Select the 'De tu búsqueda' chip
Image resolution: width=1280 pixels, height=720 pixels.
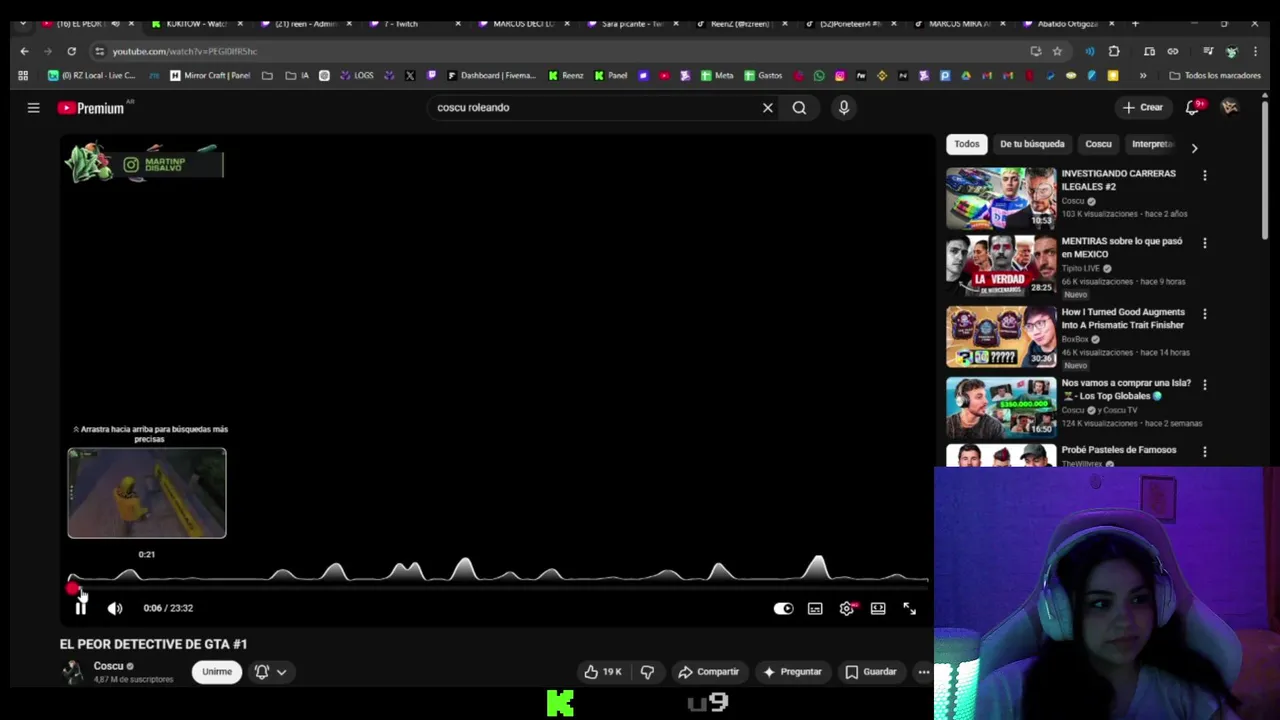(1032, 144)
